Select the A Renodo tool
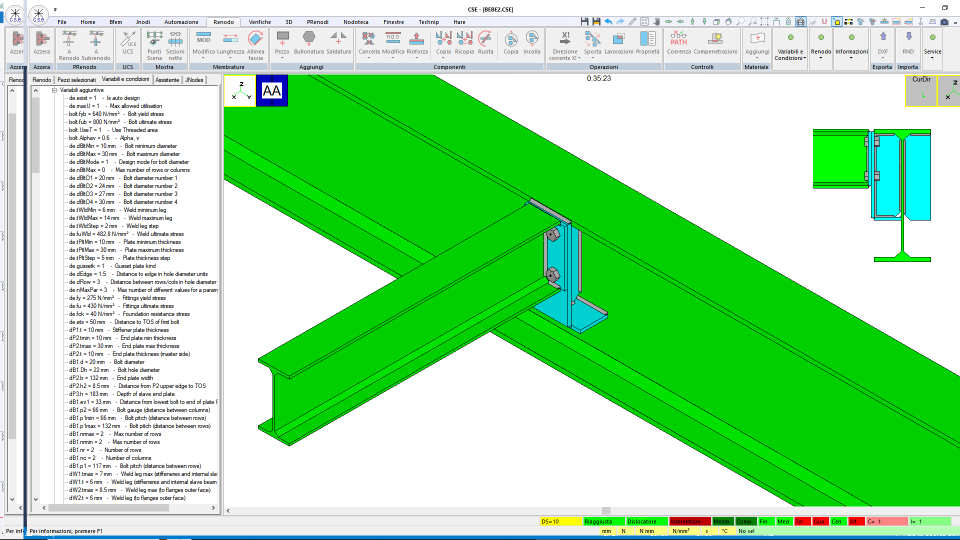Screen dimensions: 960x540 pos(69,45)
